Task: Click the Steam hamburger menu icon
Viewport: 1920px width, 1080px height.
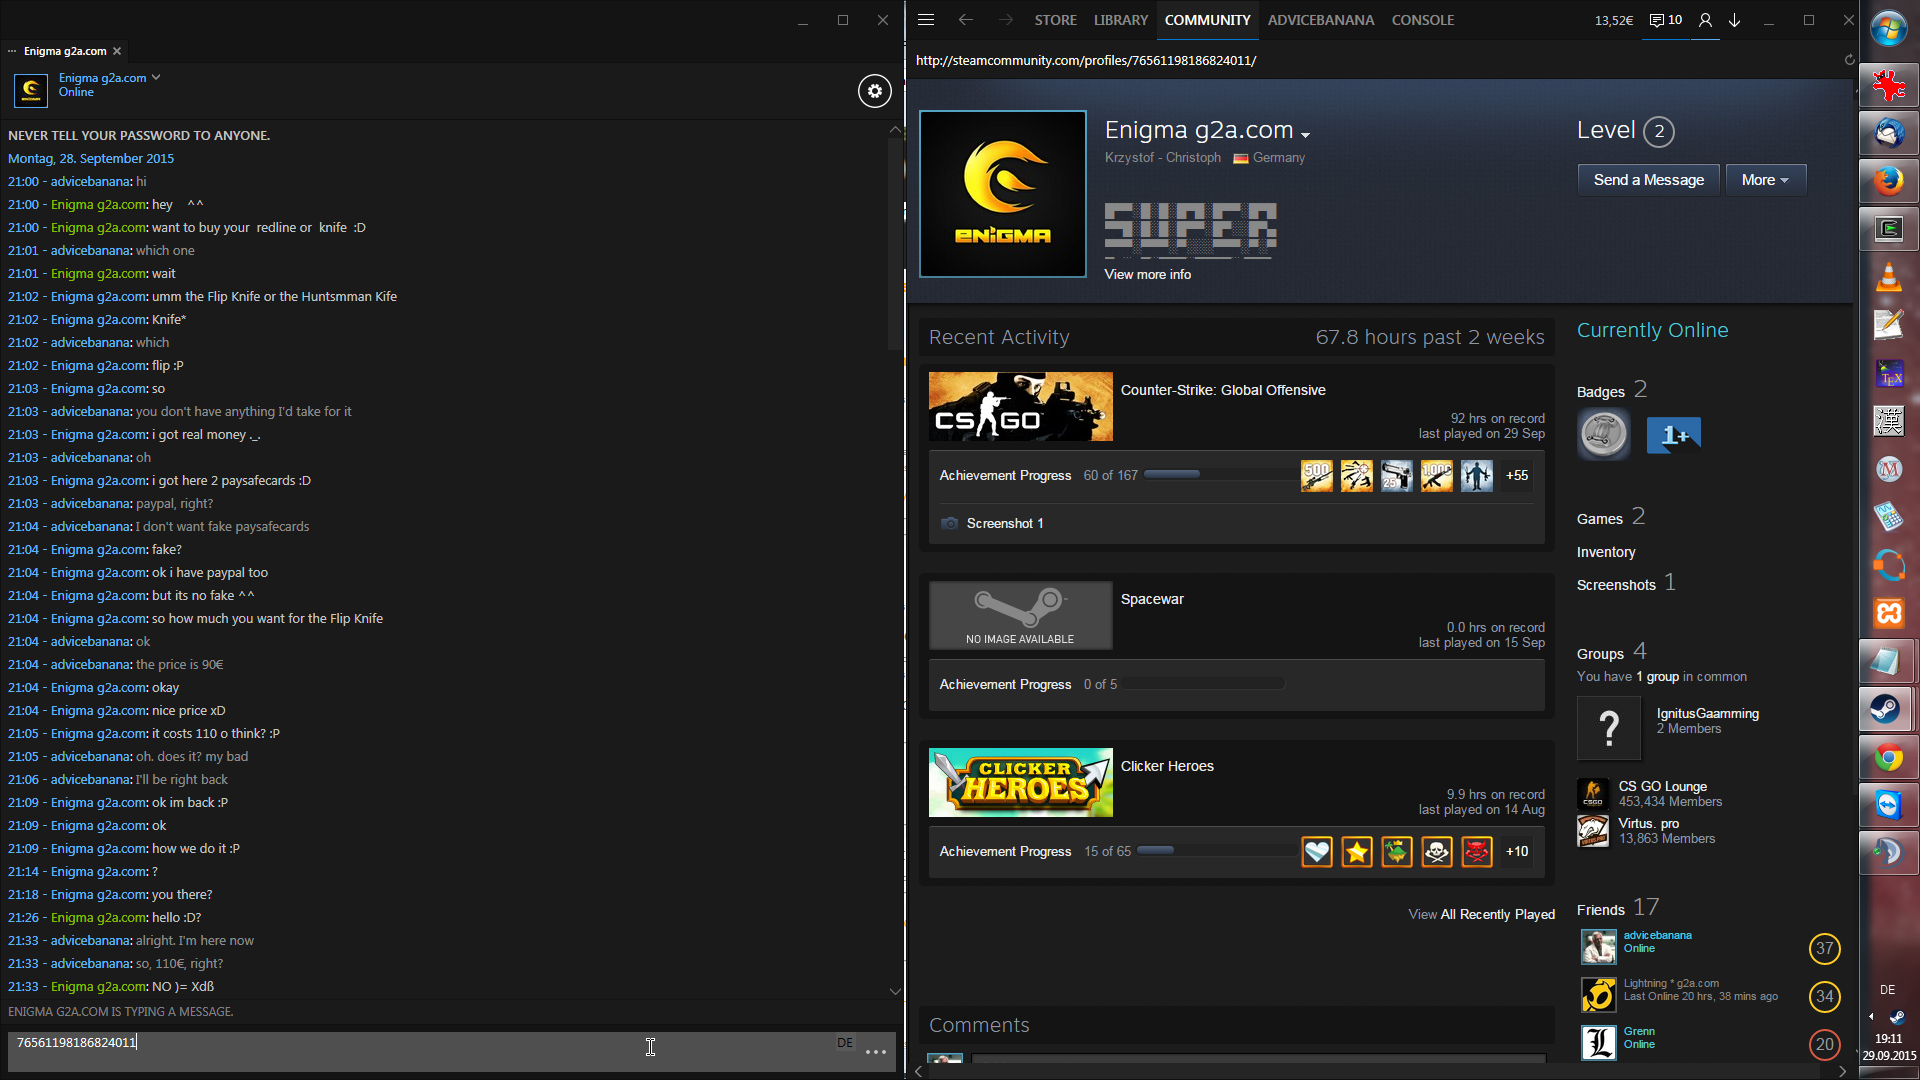Action: coord(926,20)
